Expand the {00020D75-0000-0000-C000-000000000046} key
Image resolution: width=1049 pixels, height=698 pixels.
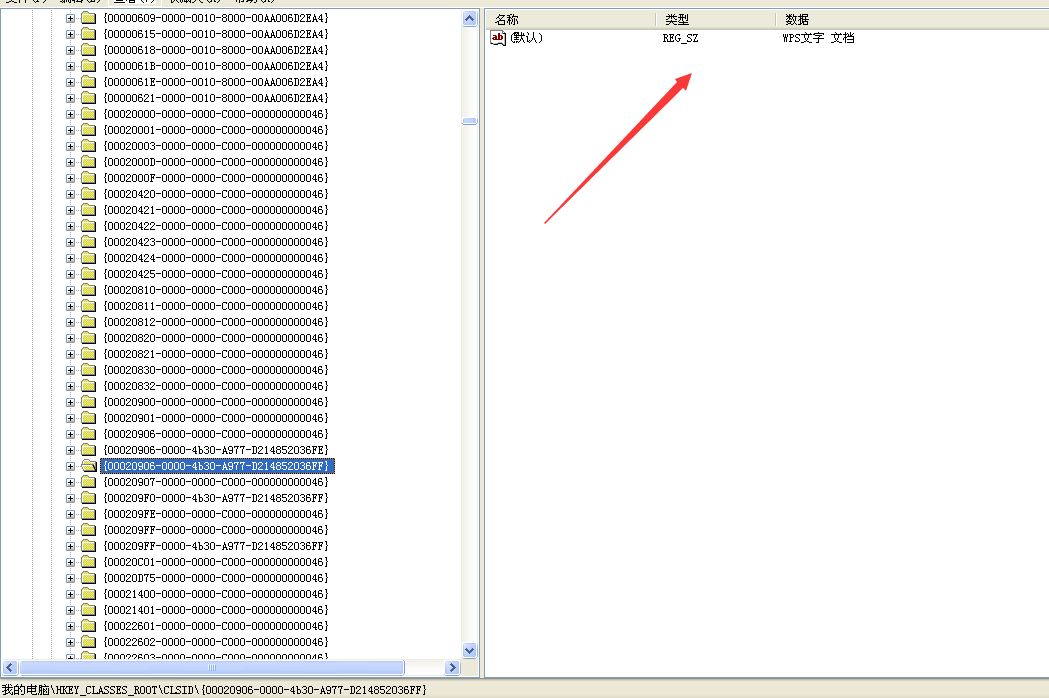coord(71,578)
